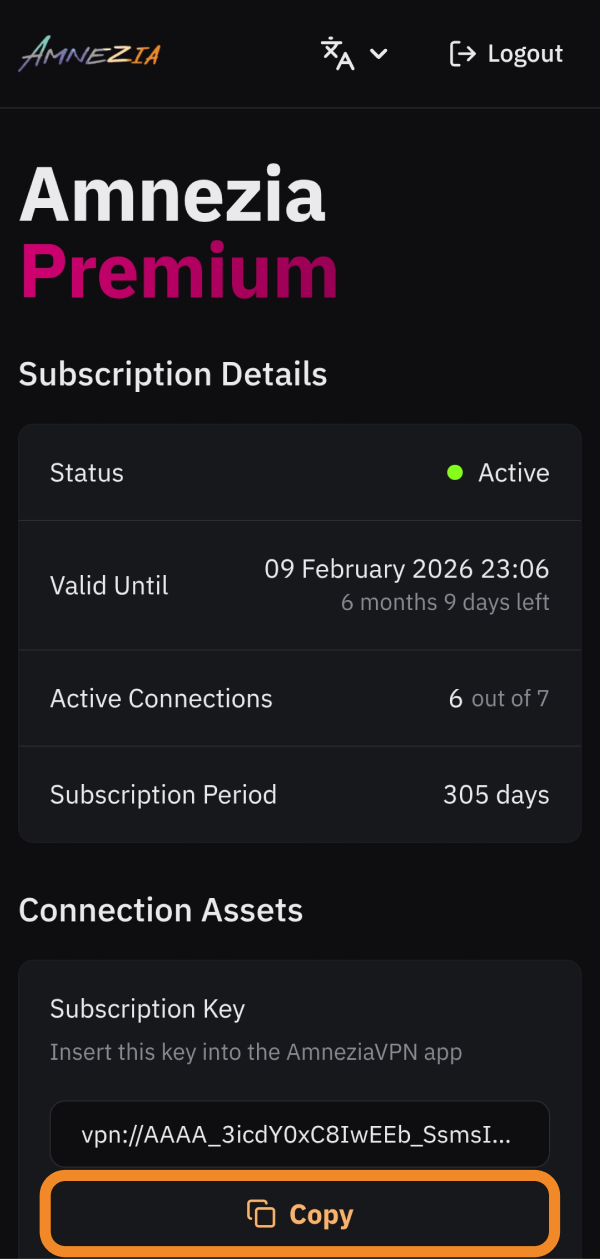Screen dimensions: 600x1259
Task: Click the 09 February 2026 date
Action: (x=406, y=570)
